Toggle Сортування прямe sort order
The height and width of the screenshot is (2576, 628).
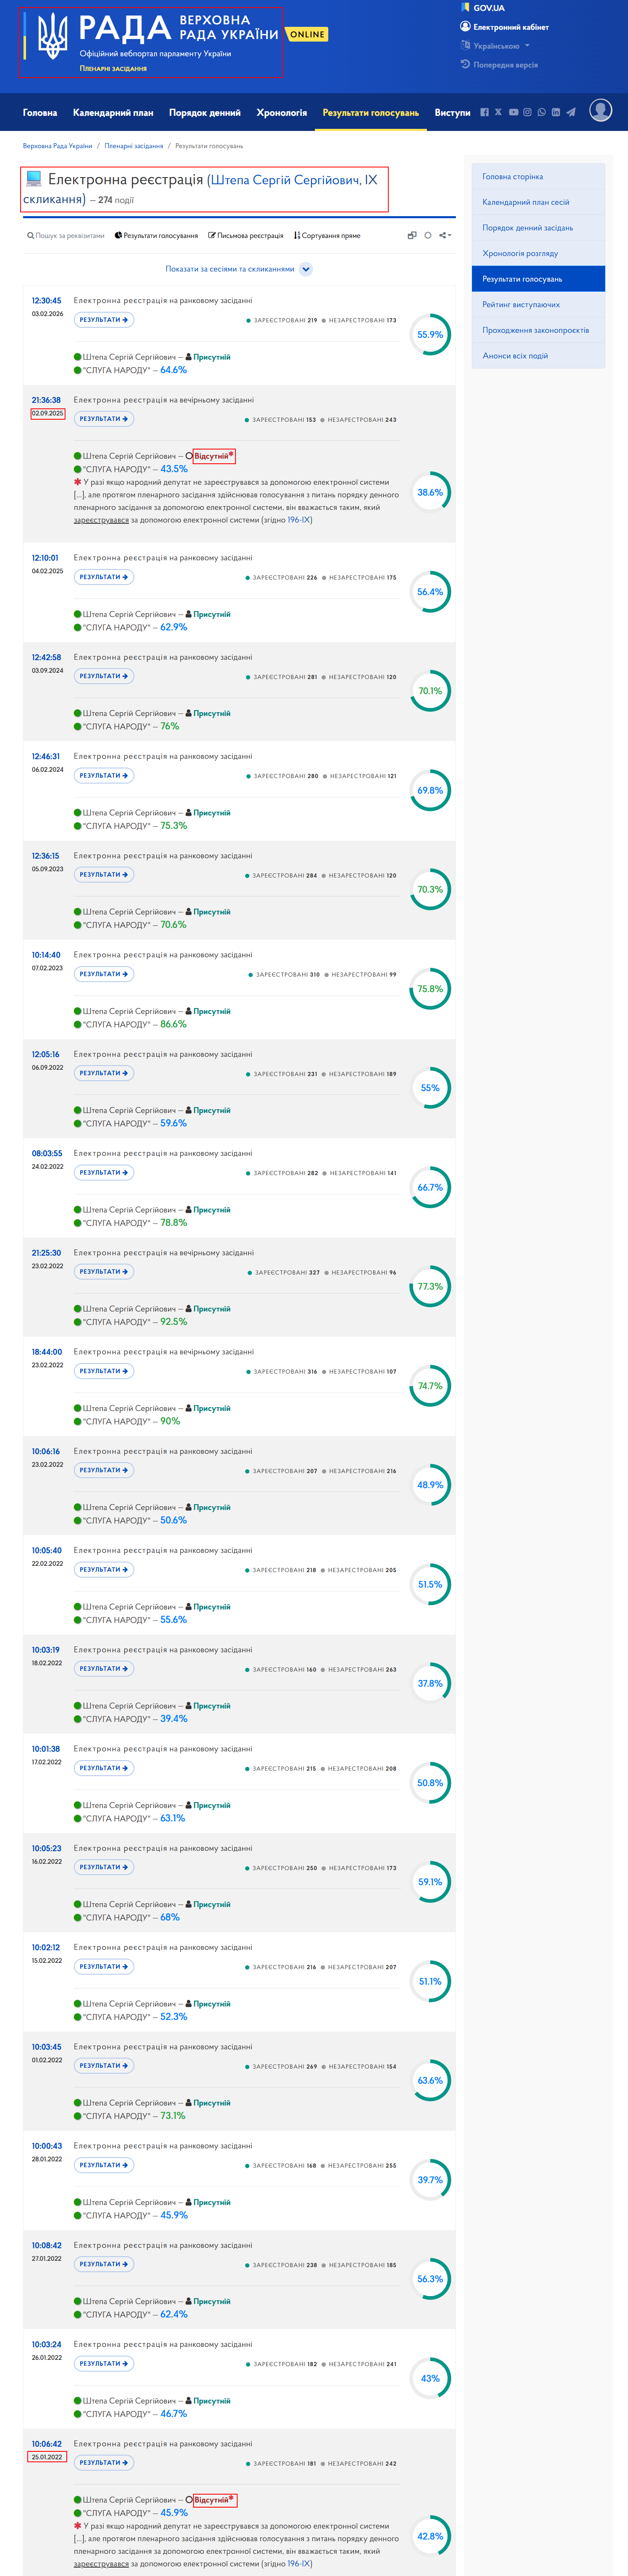[x=327, y=236]
